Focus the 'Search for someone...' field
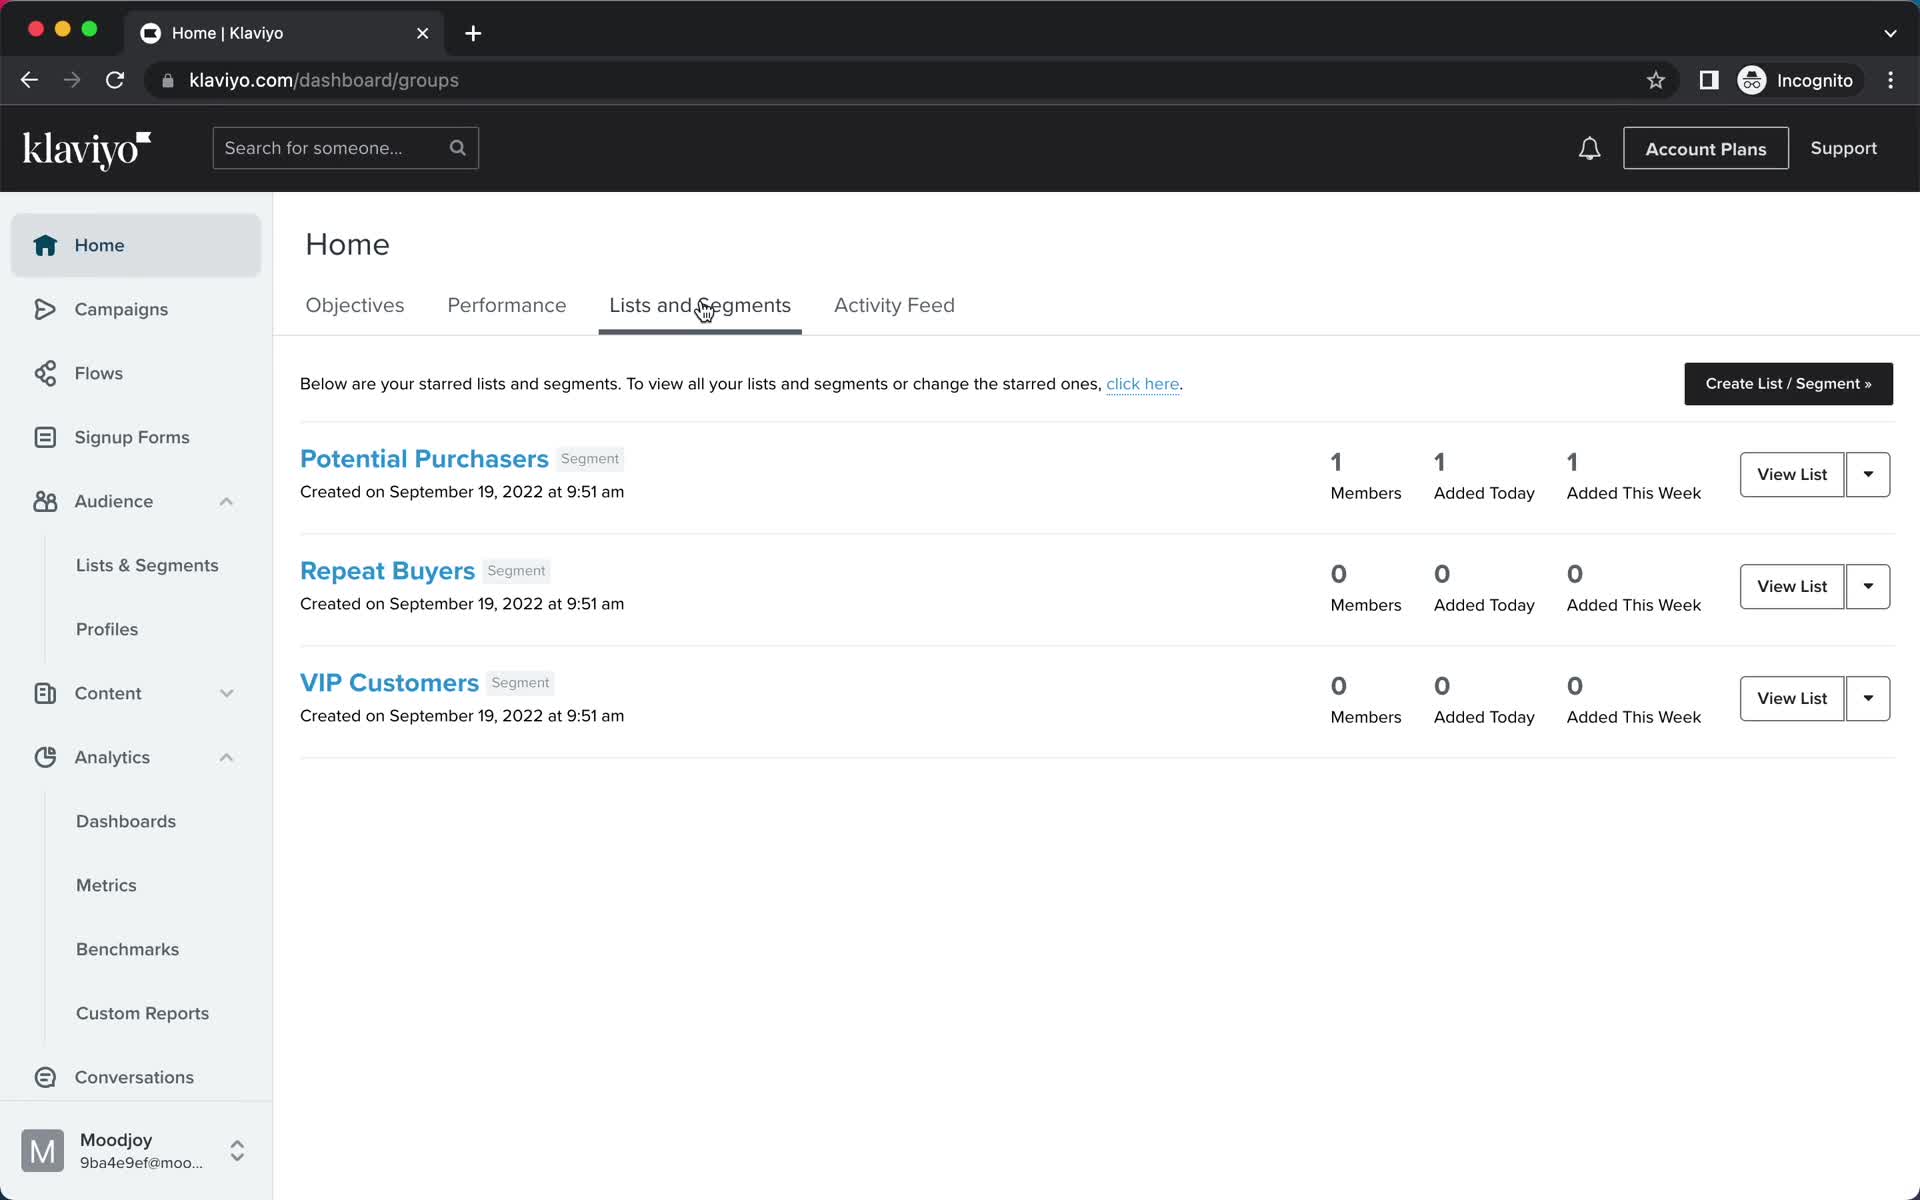This screenshot has width=1920, height=1200. tap(345, 148)
